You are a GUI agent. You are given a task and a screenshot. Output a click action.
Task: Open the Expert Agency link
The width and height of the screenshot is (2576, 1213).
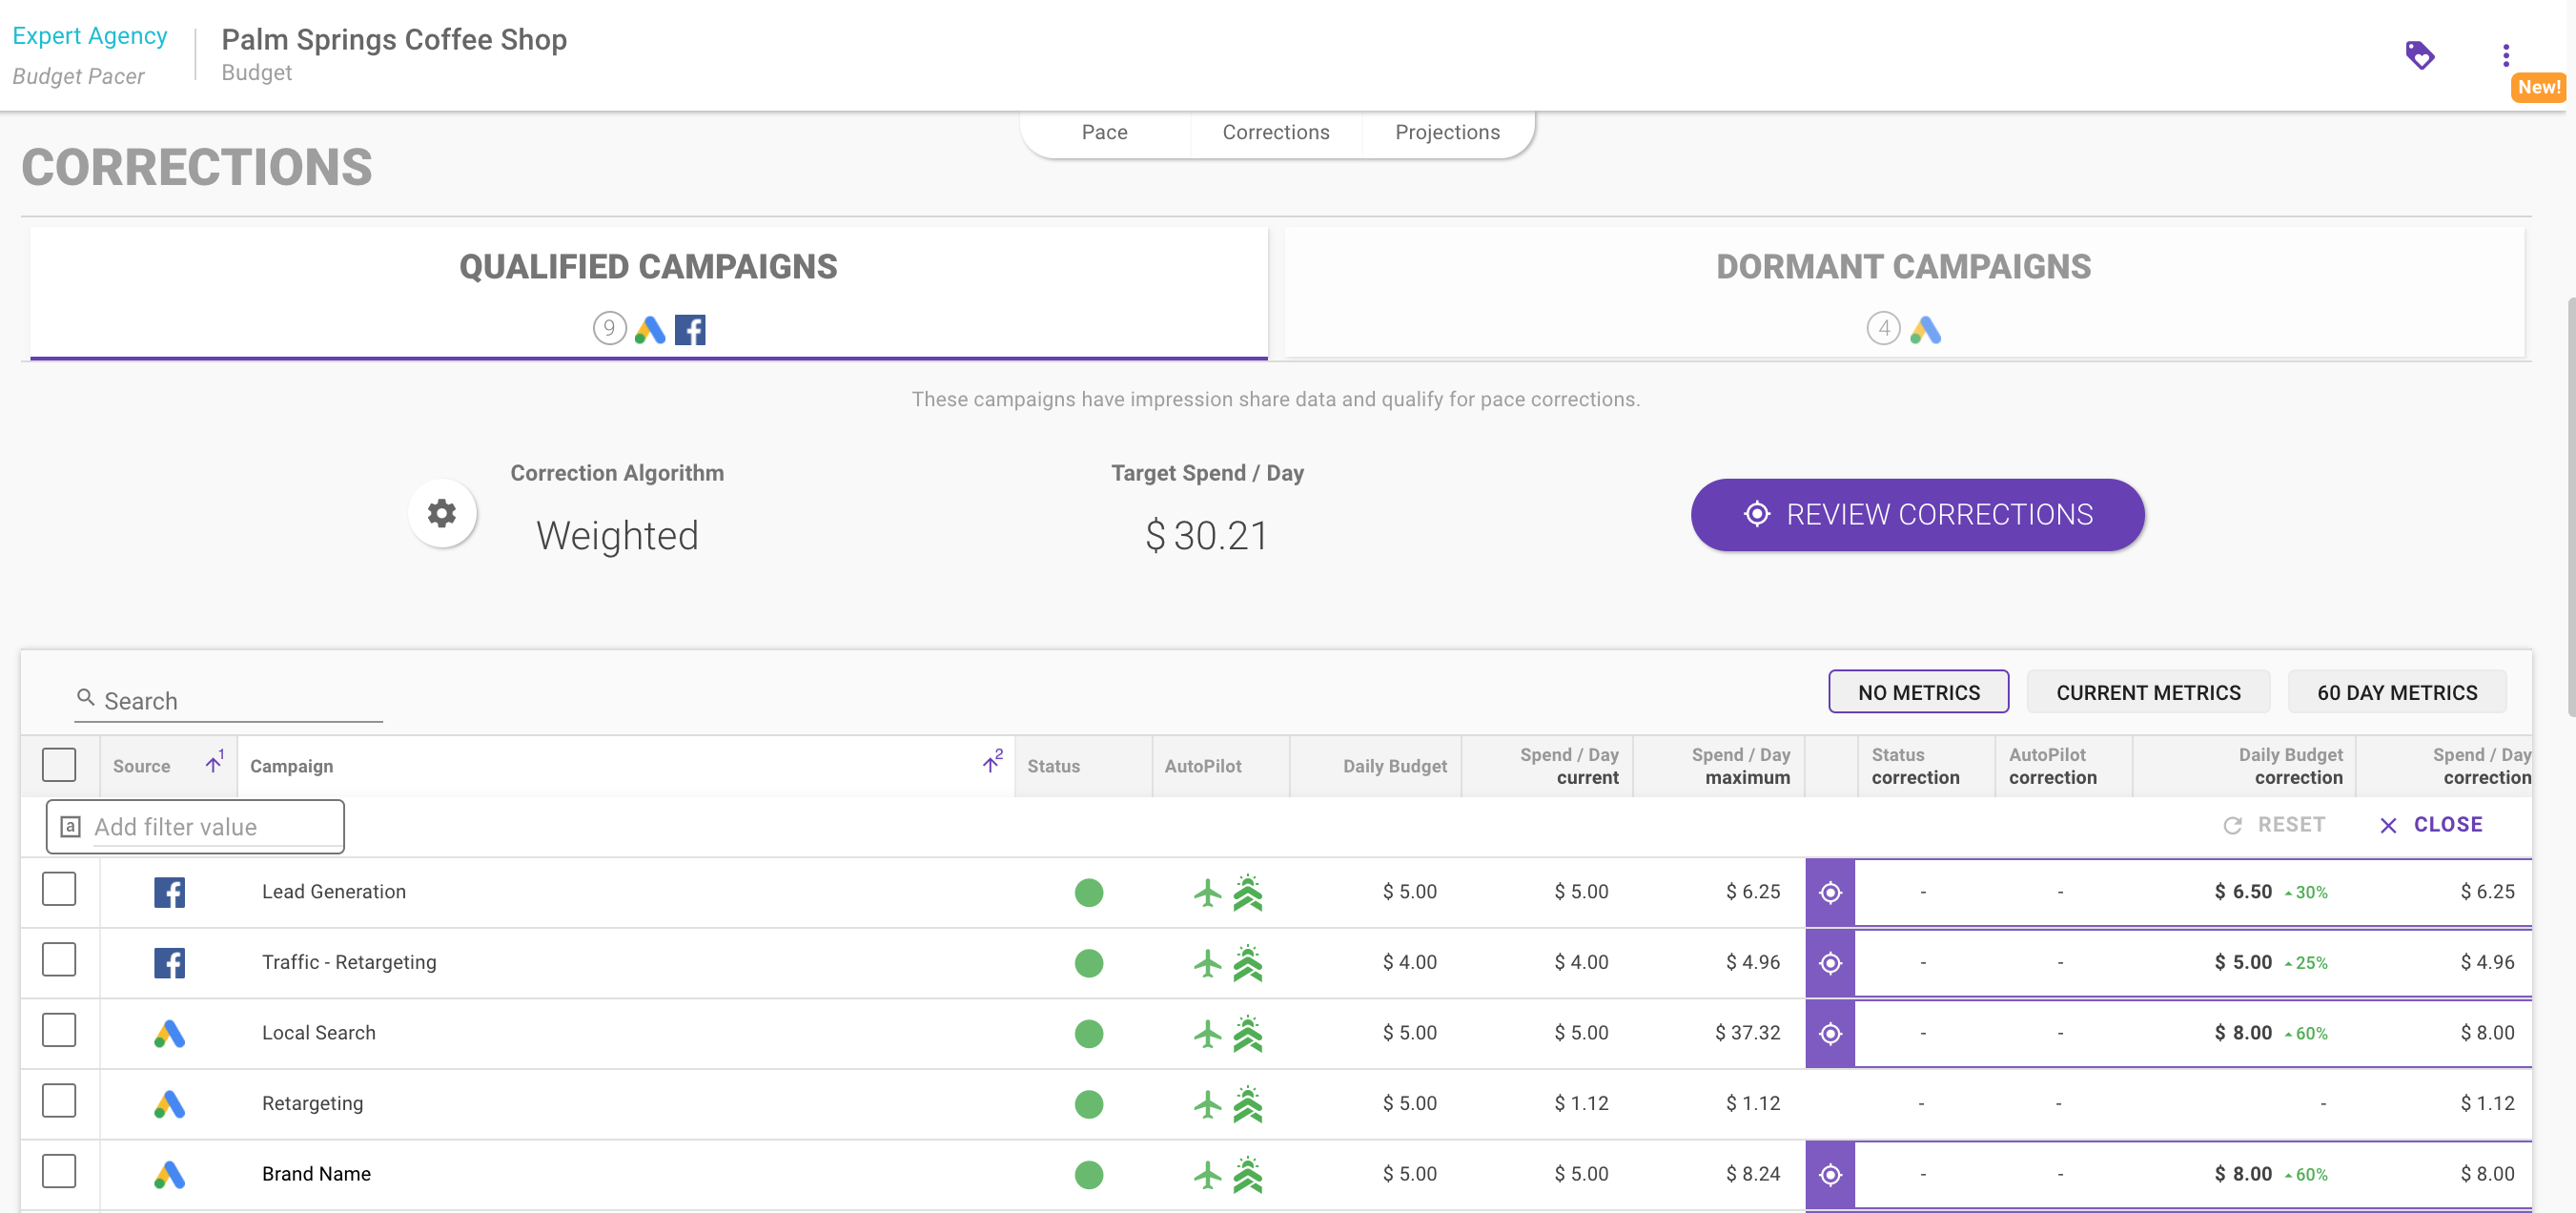pos(90,36)
